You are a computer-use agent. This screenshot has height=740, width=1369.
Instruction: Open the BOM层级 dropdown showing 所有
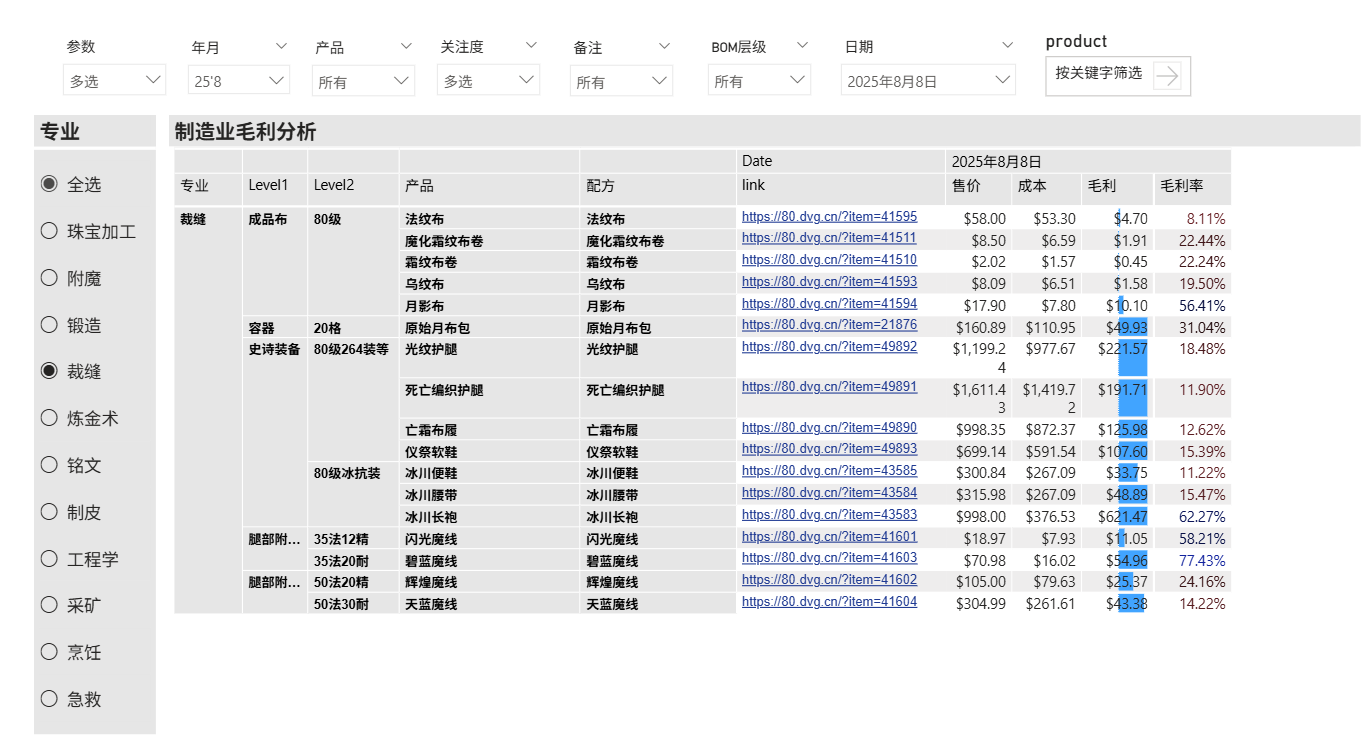click(x=759, y=80)
